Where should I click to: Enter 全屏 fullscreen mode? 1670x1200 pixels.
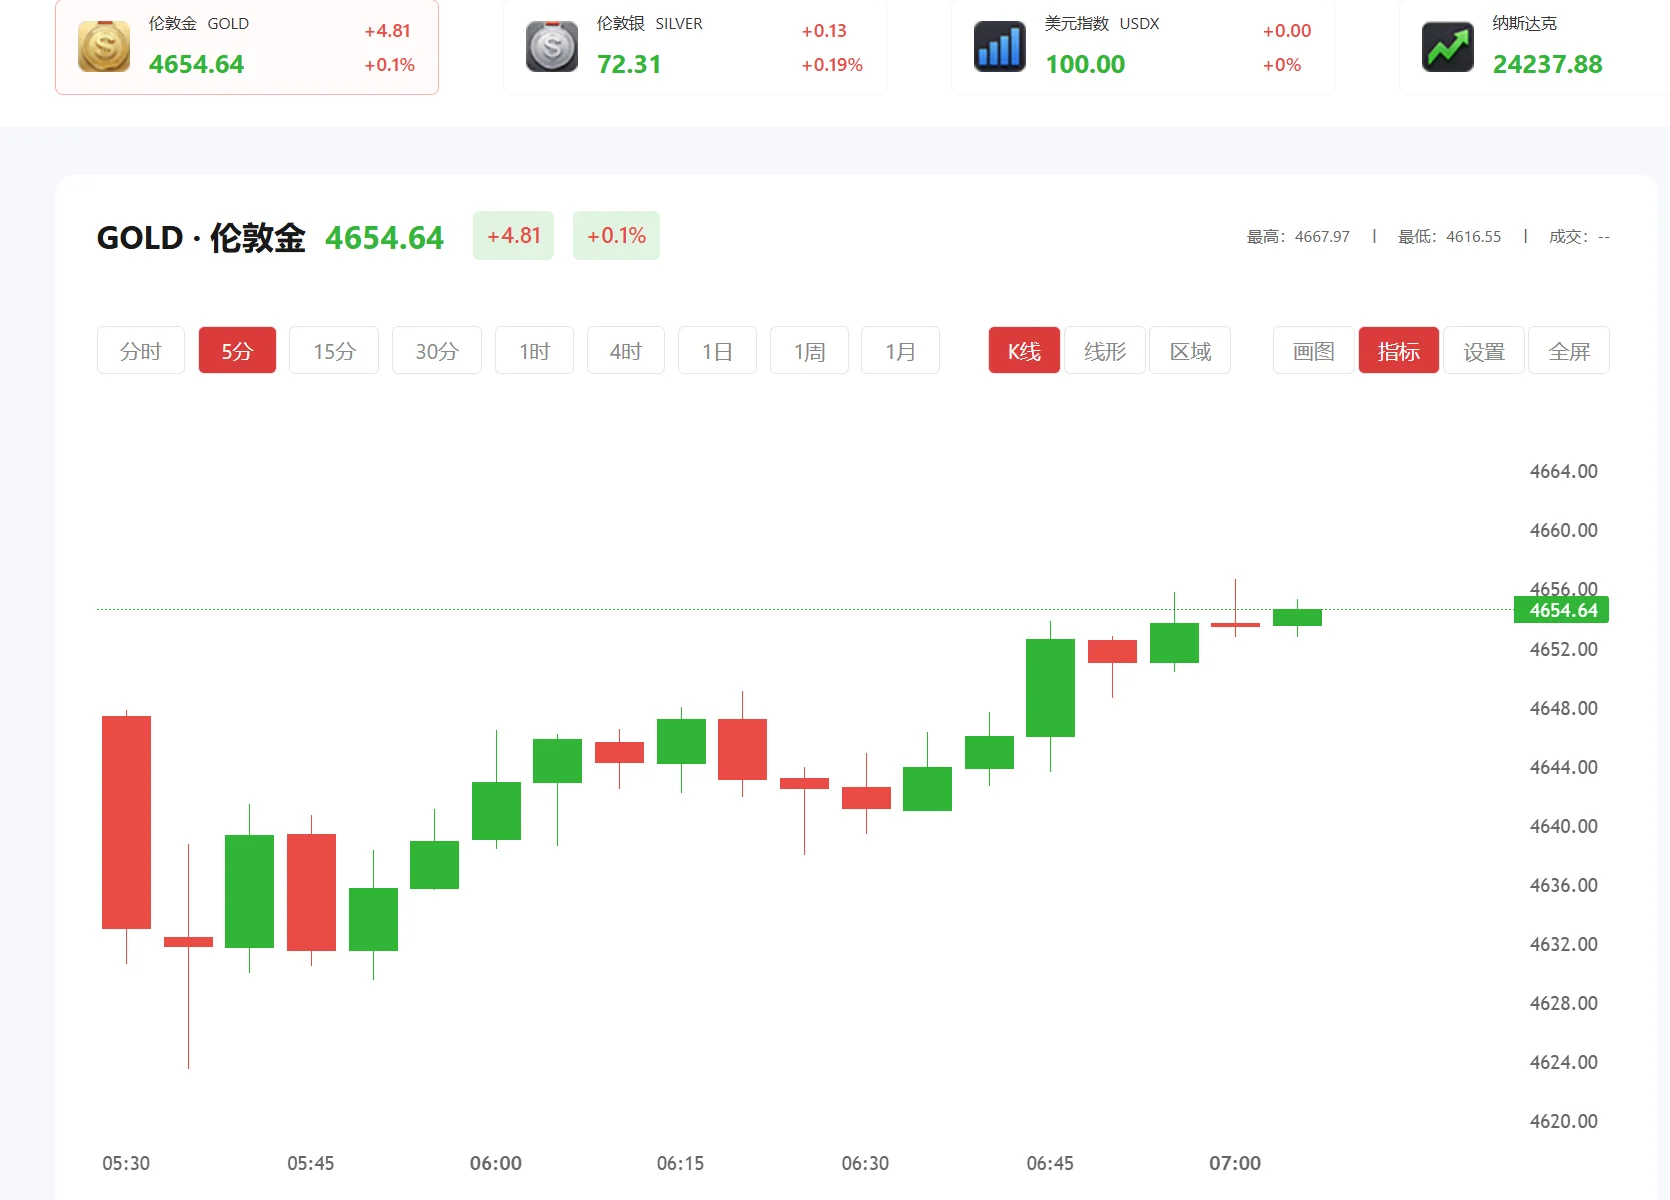pos(1569,351)
